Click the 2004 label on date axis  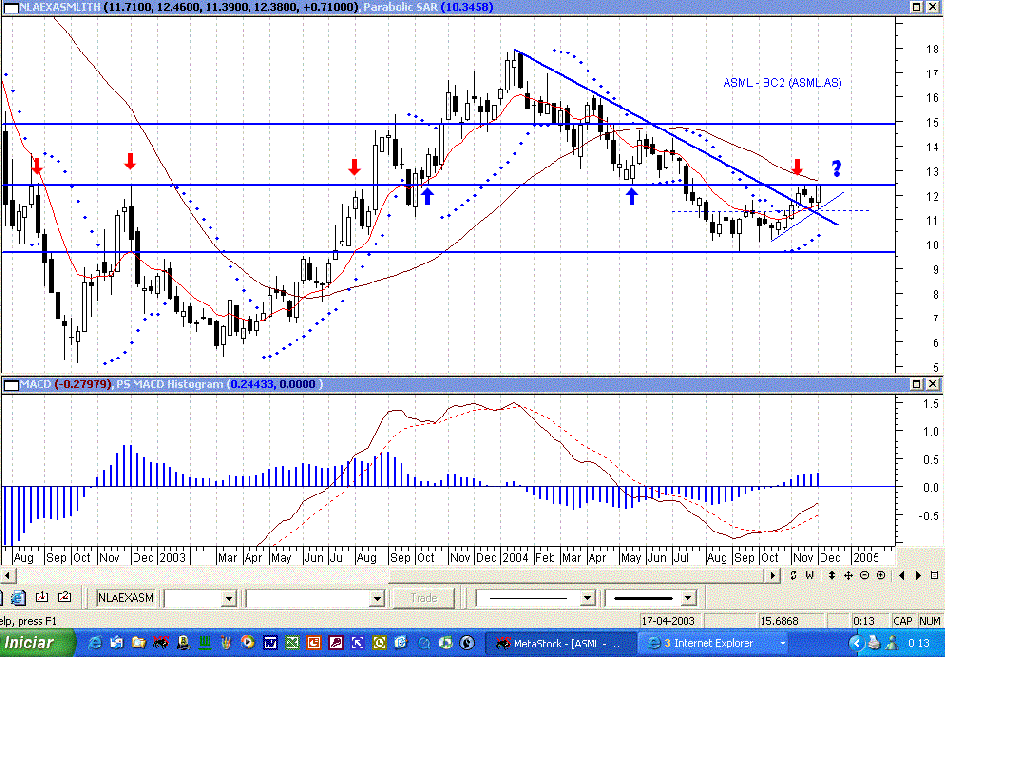[515, 558]
